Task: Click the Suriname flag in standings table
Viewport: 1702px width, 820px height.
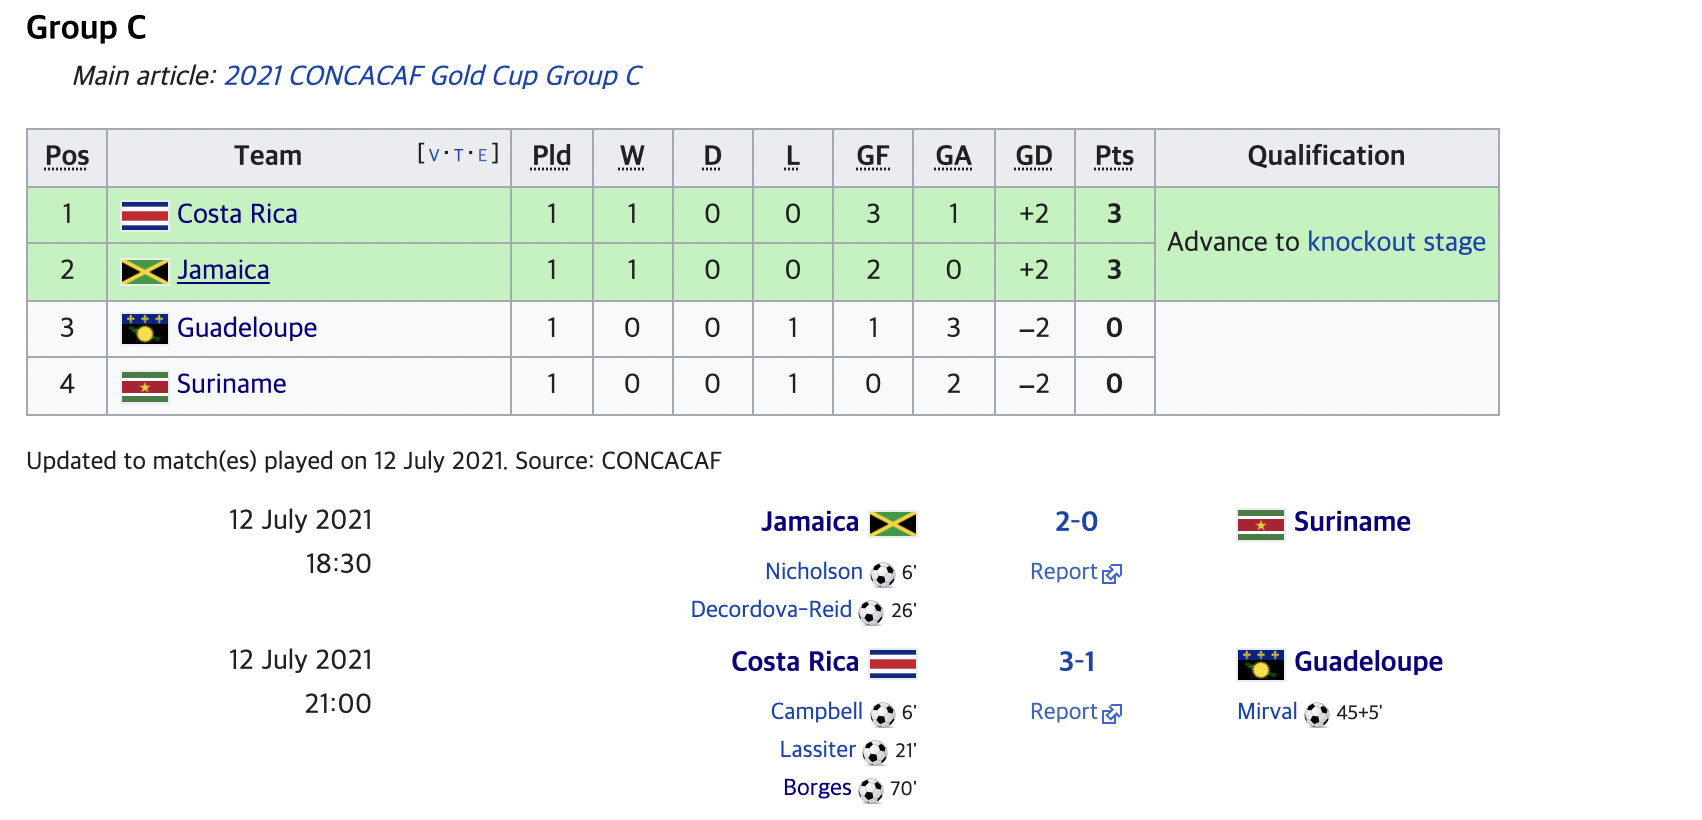Action: (x=144, y=386)
